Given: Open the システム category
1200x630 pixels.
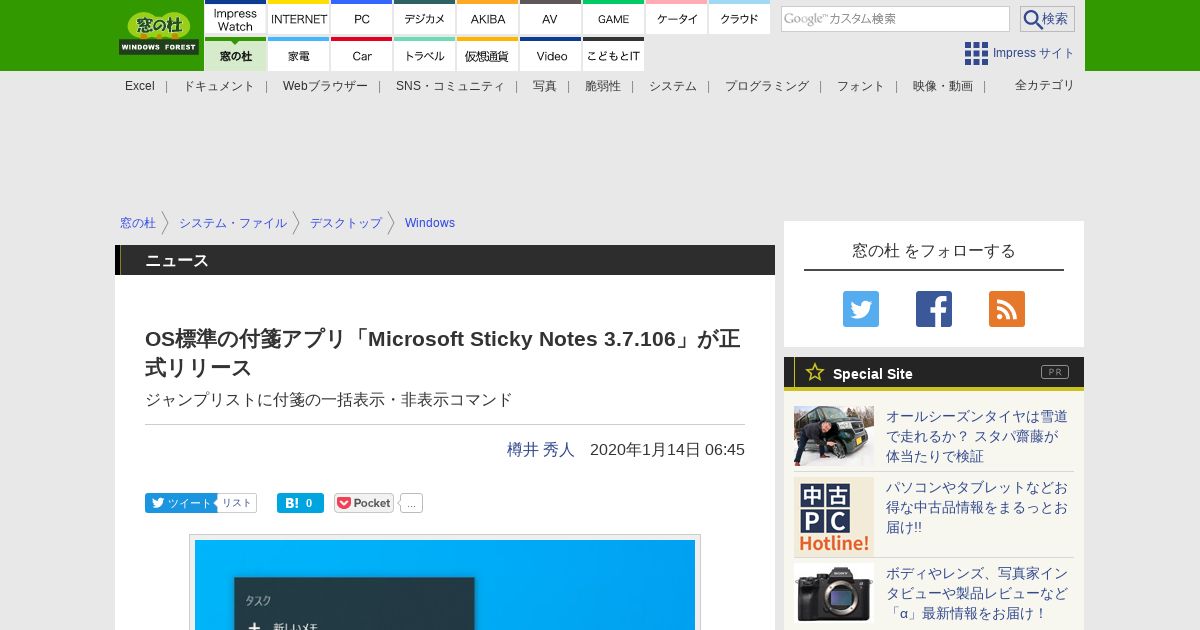Looking at the screenshot, I should click(x=673, y=86).
